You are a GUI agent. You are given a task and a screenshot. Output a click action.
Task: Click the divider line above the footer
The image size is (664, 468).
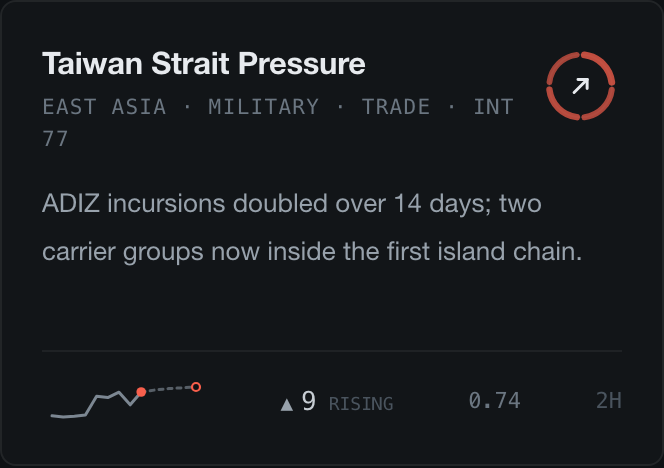point(332,351)
